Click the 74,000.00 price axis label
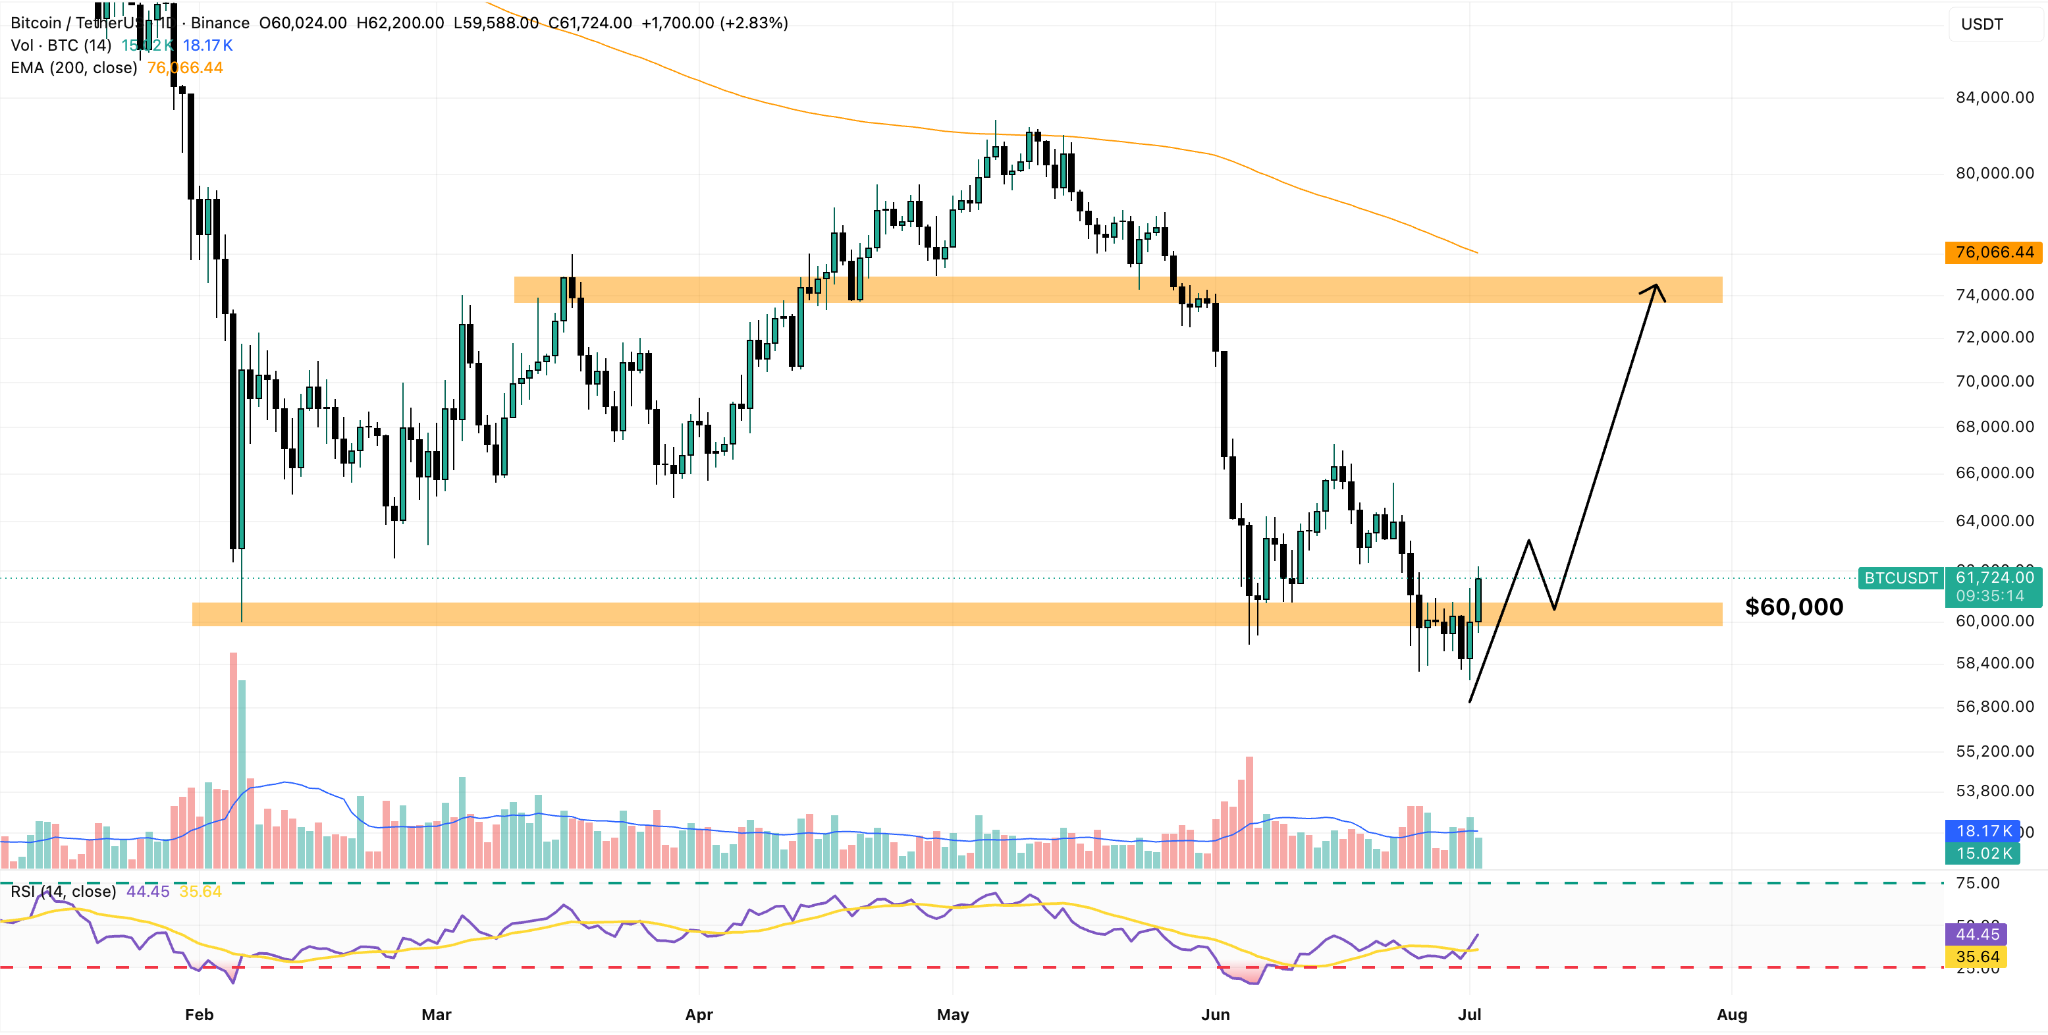The image size is (2048, 1035). click(x=1995, y=295)
